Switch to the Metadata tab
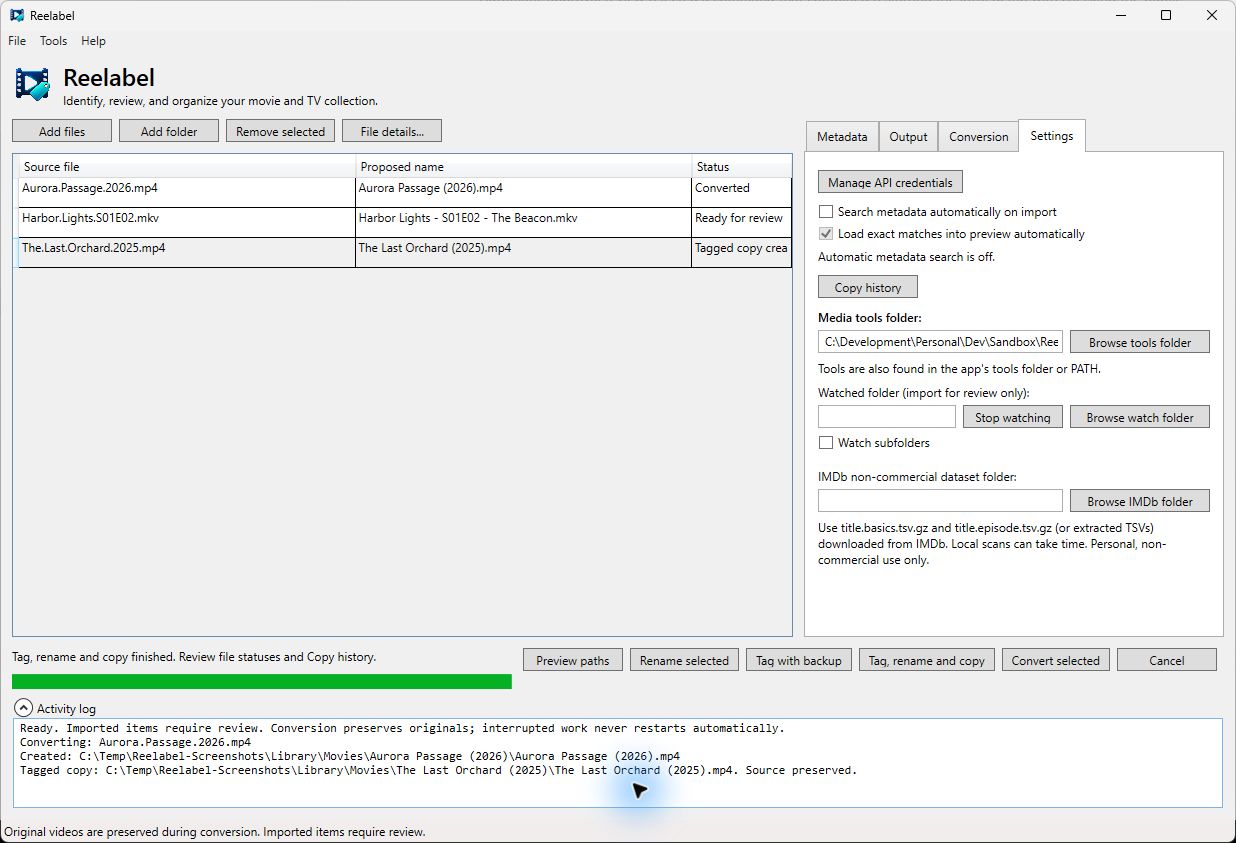 [x=842, y=137]
